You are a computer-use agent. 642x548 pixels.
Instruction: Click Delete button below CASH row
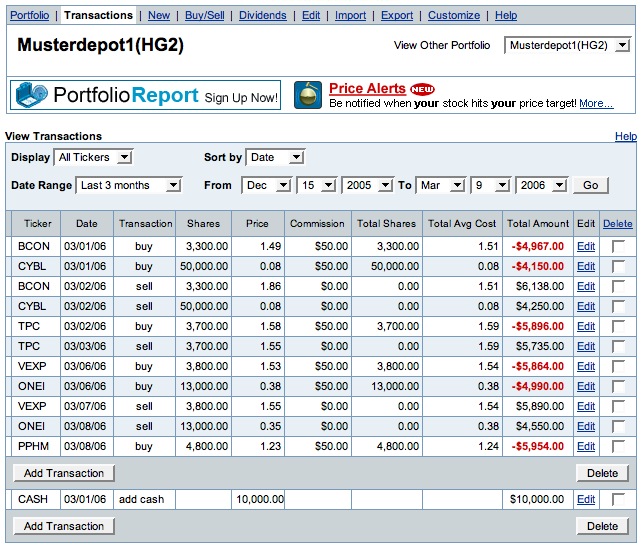coord(602,526)
